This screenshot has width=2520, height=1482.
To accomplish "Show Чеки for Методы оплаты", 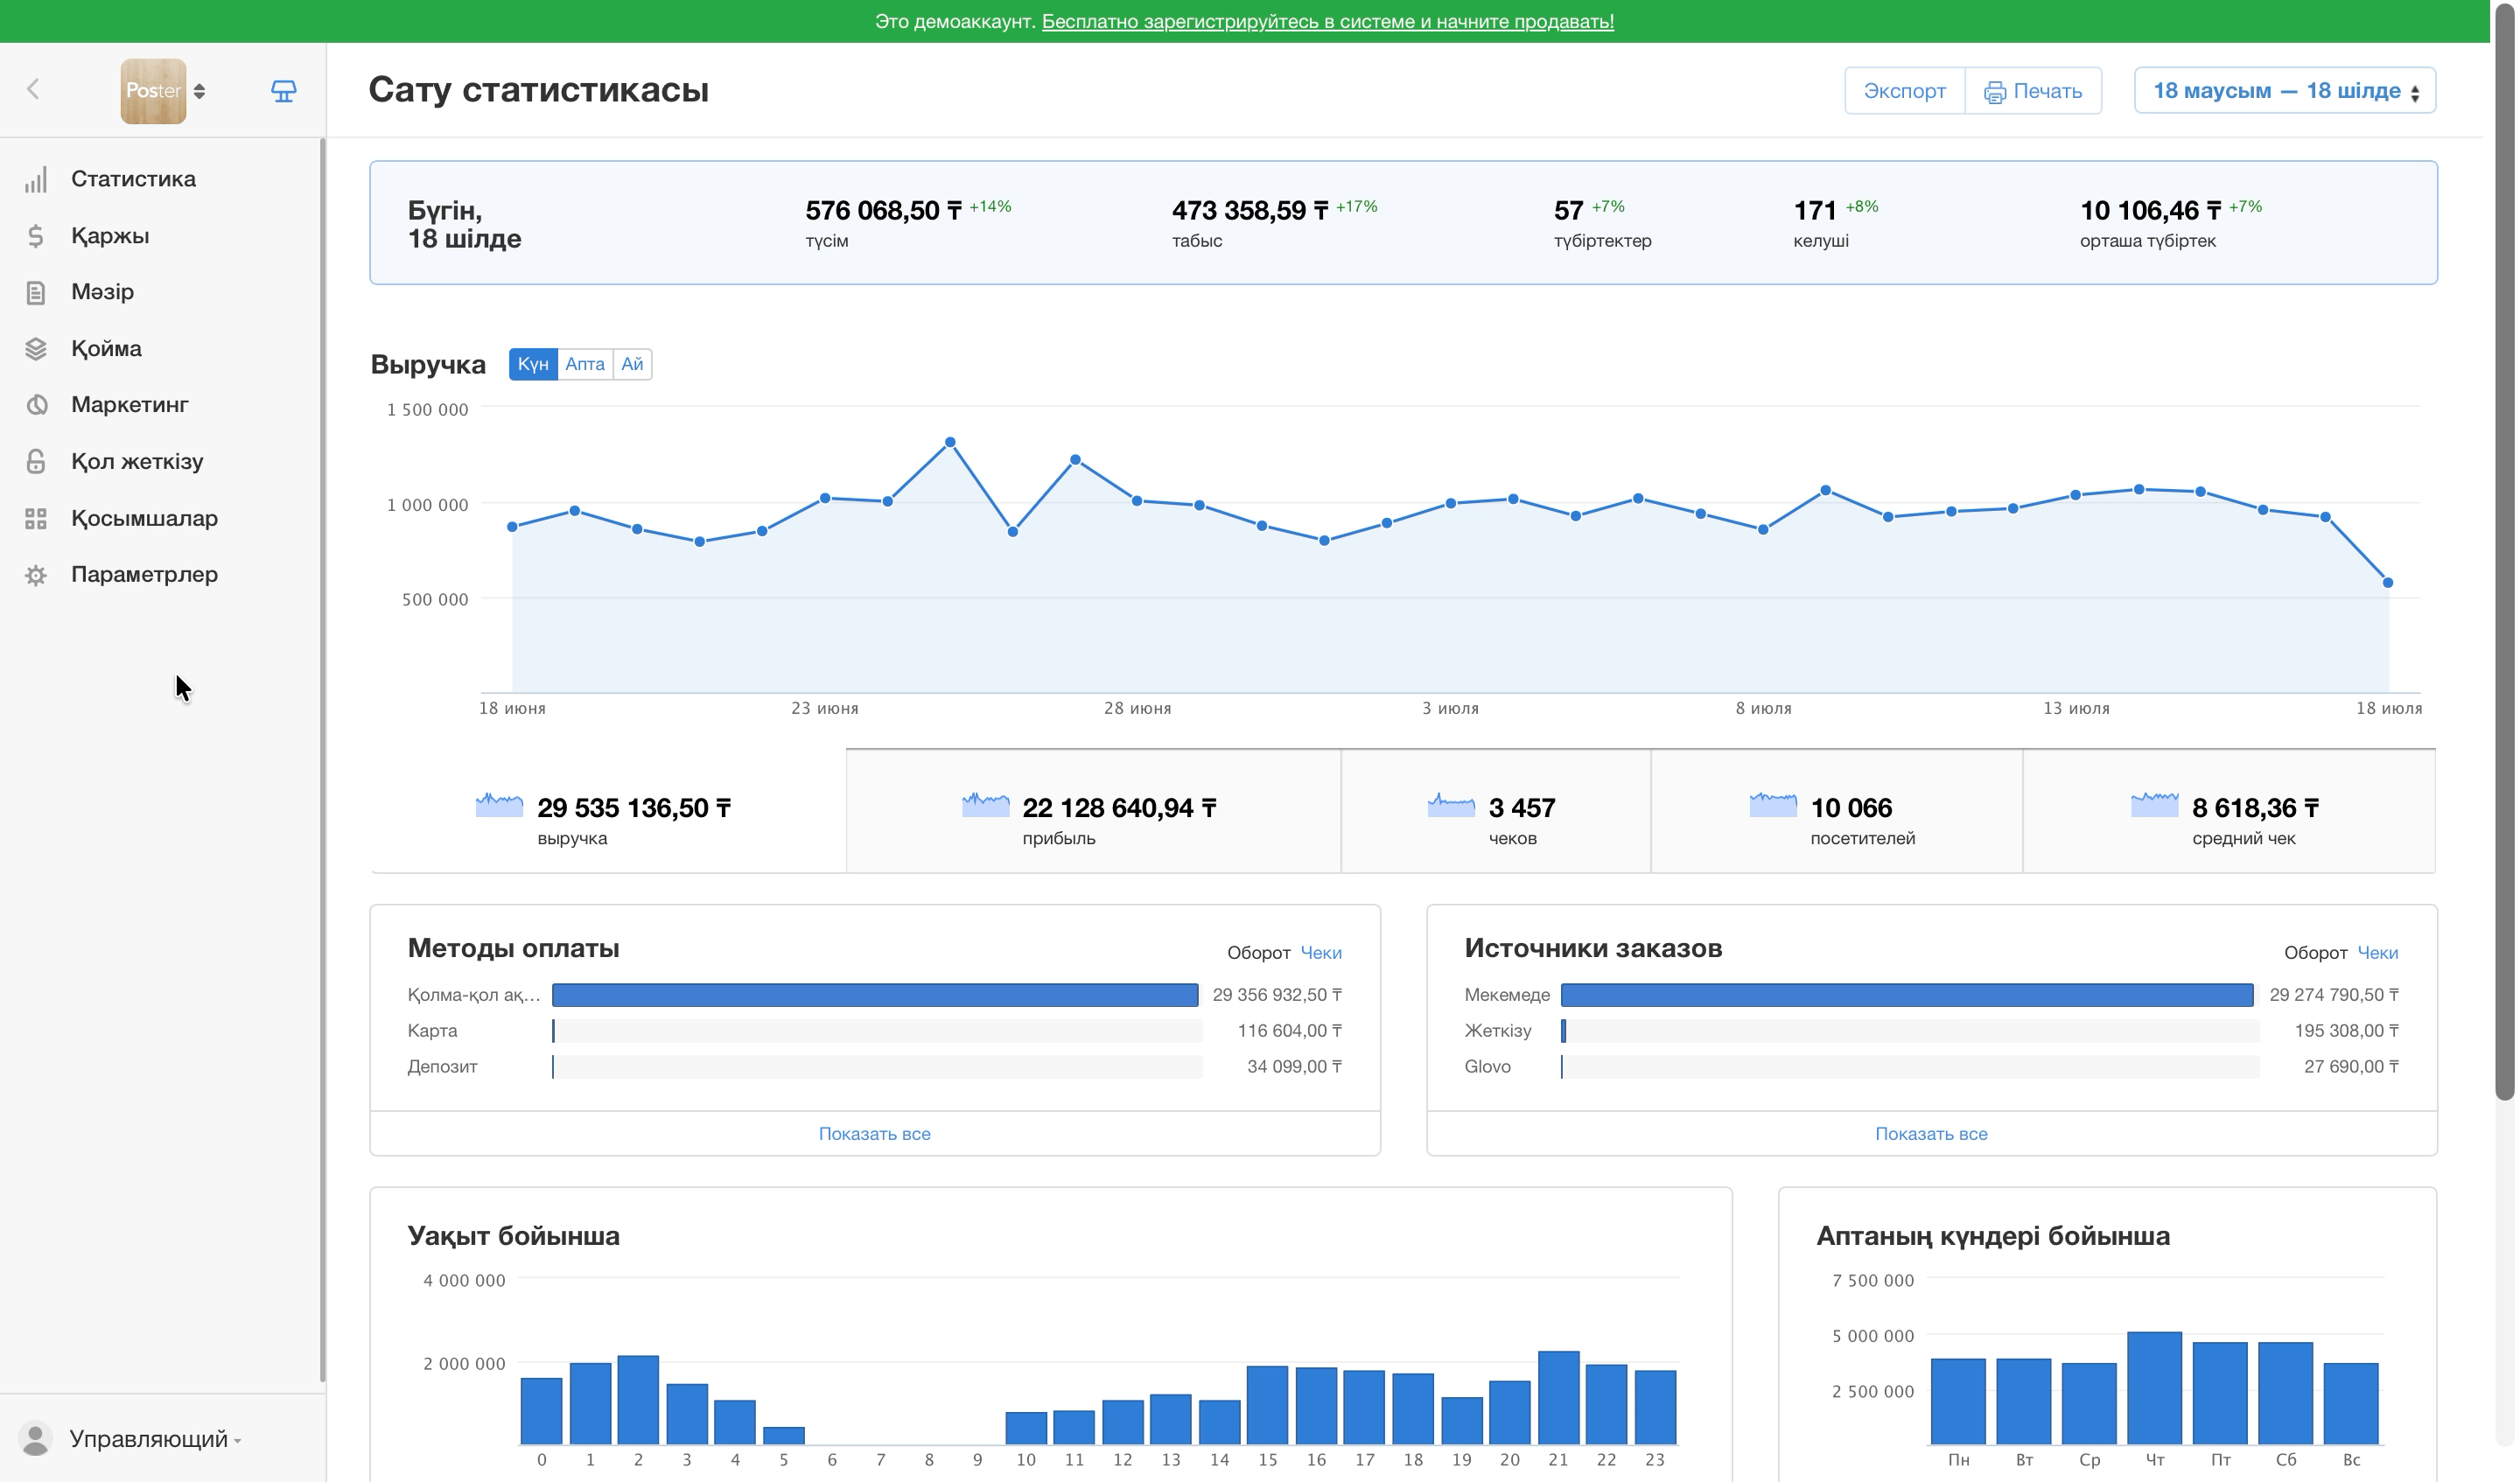I will [x=1321, y=953].
